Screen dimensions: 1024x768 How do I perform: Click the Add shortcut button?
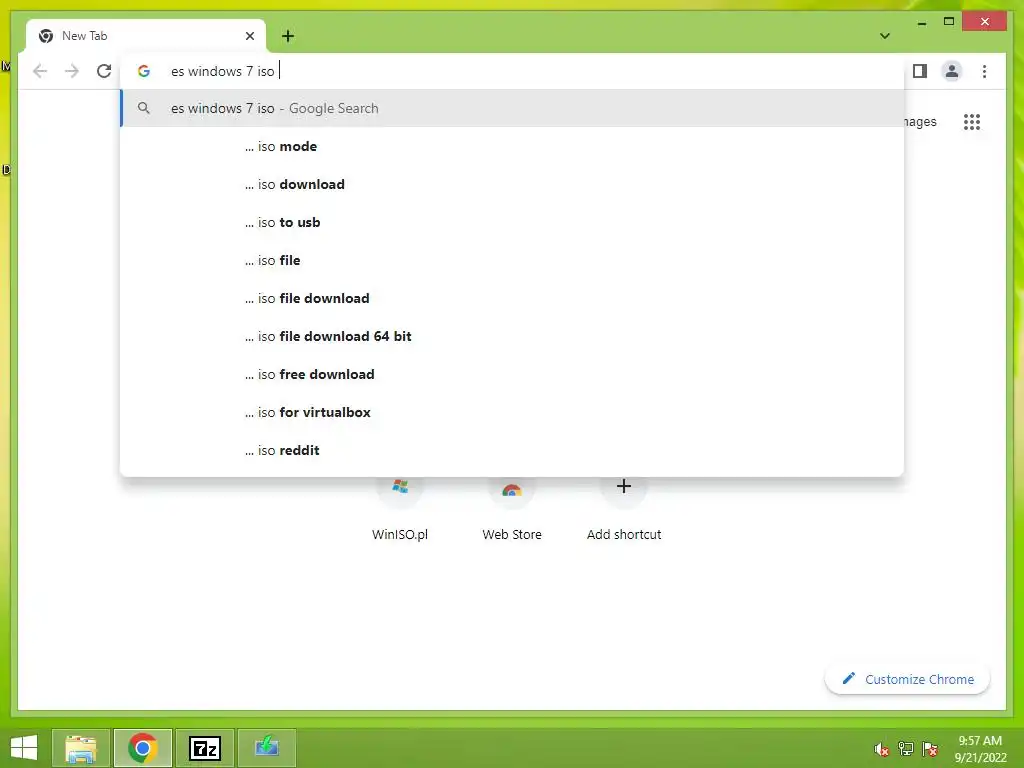624,509
